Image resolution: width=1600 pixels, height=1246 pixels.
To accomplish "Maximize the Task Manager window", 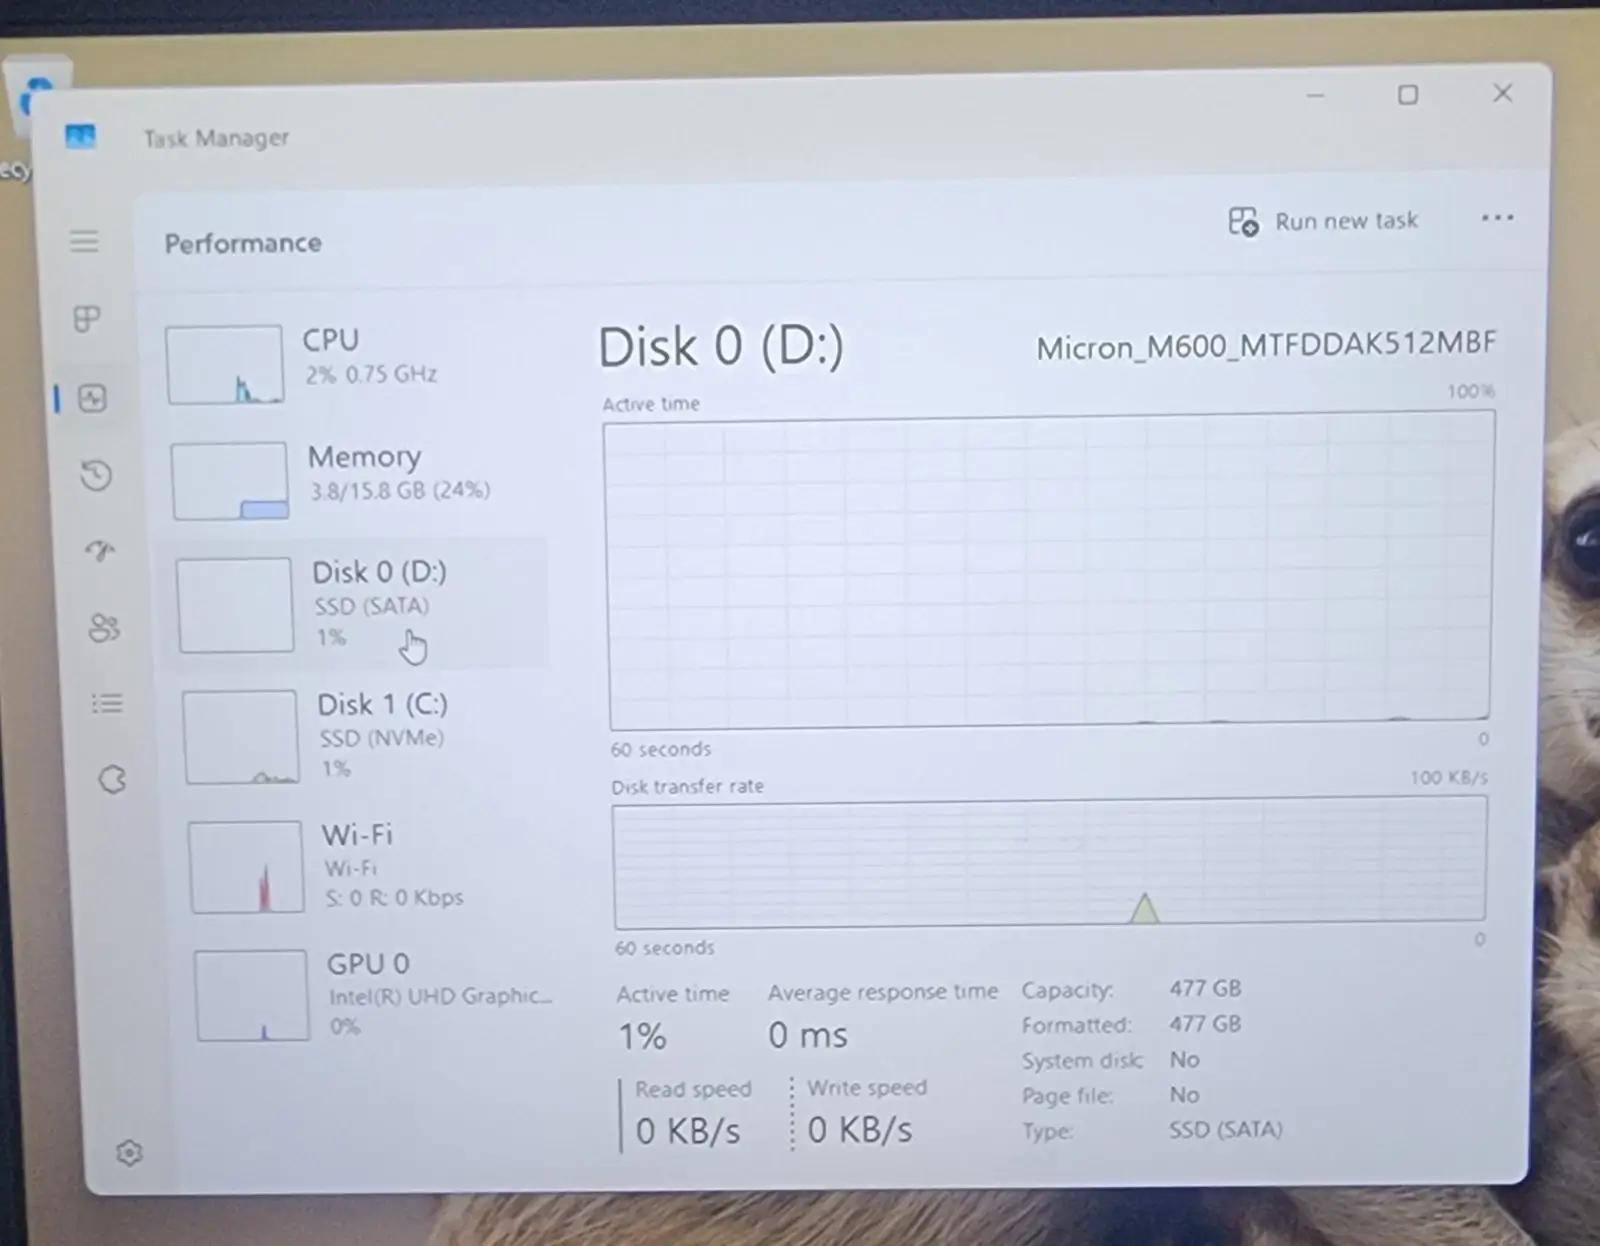I will 1407,95.
